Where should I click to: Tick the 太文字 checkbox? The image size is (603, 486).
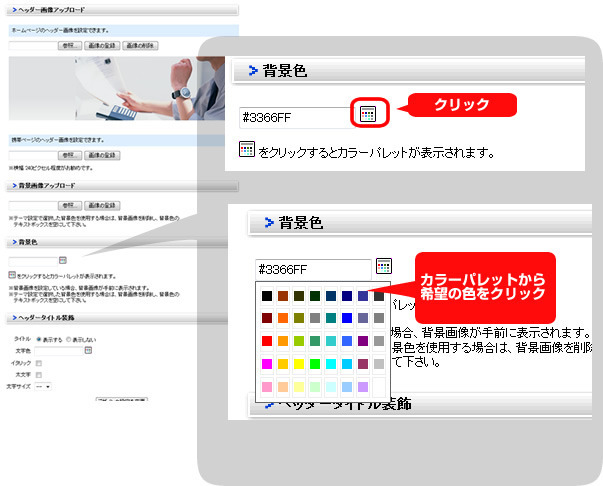[x=39, y=374]
